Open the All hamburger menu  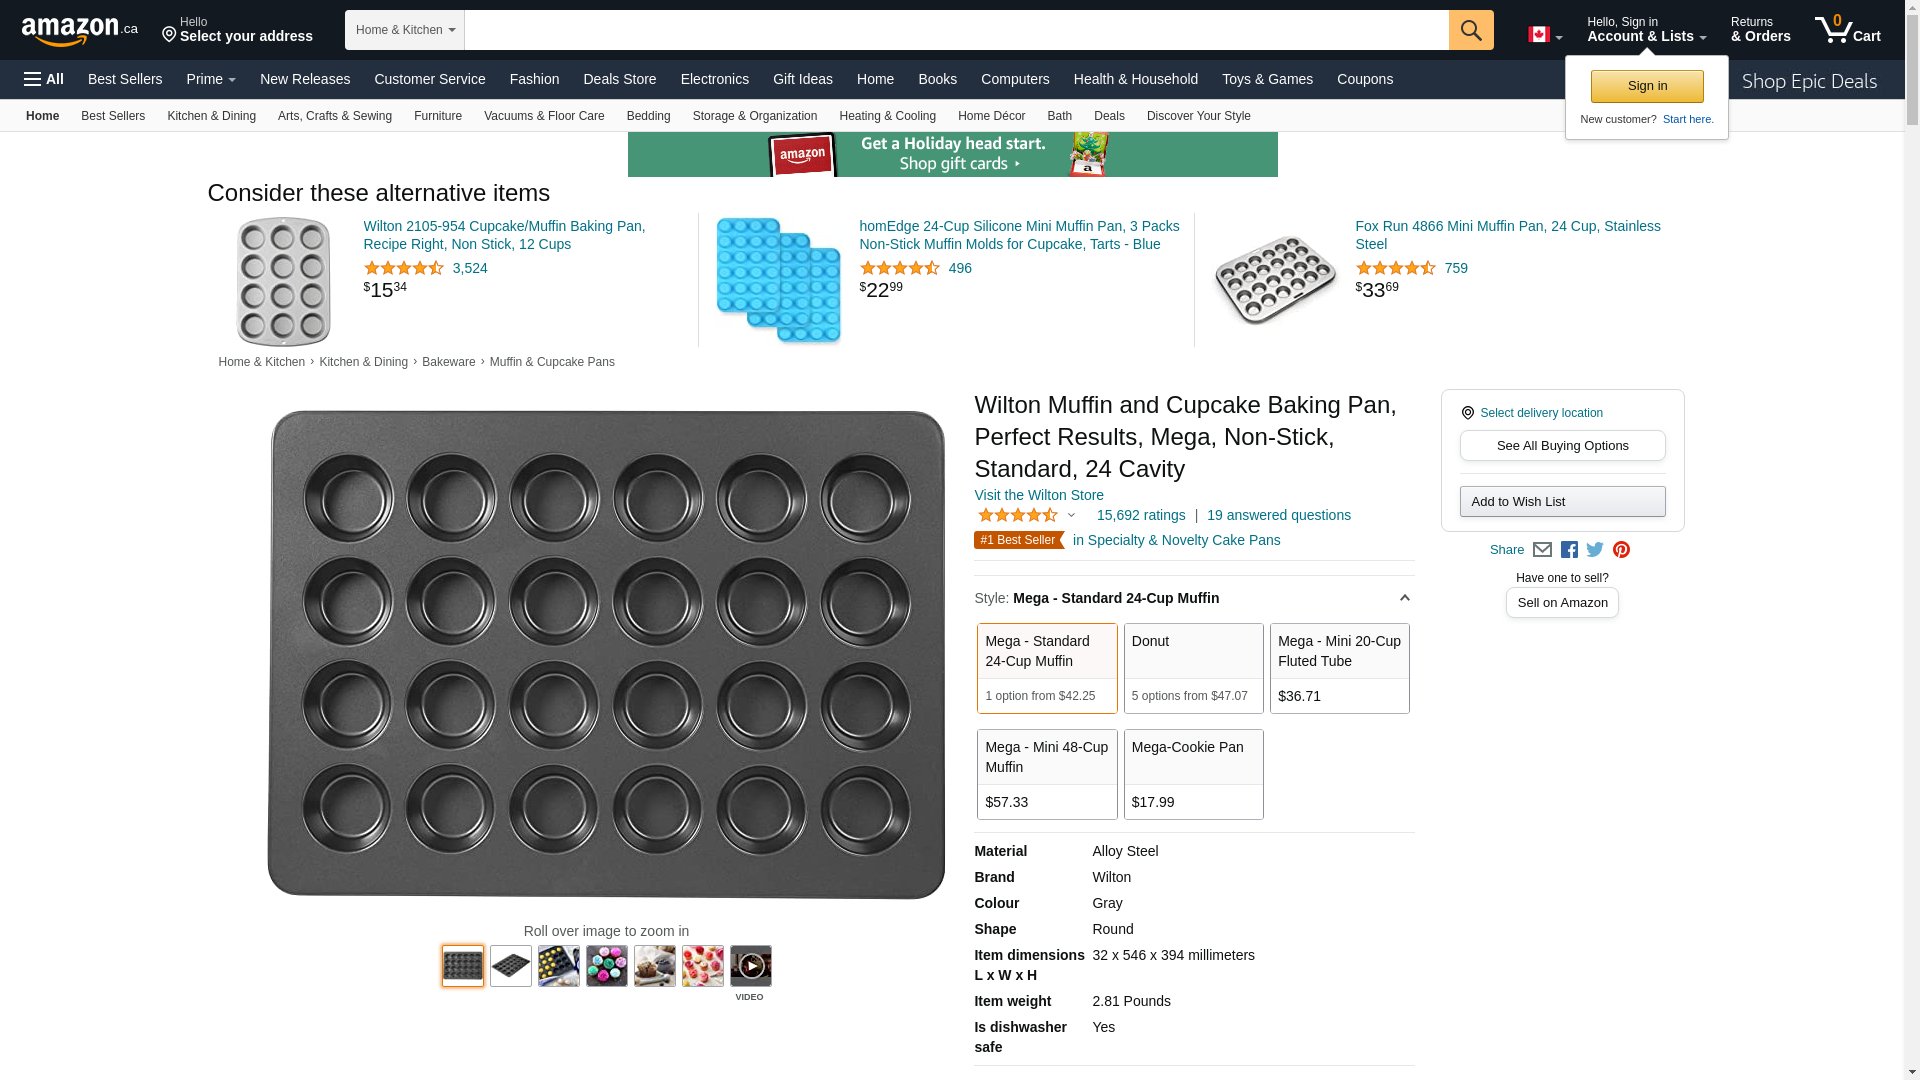pos(44,79)
